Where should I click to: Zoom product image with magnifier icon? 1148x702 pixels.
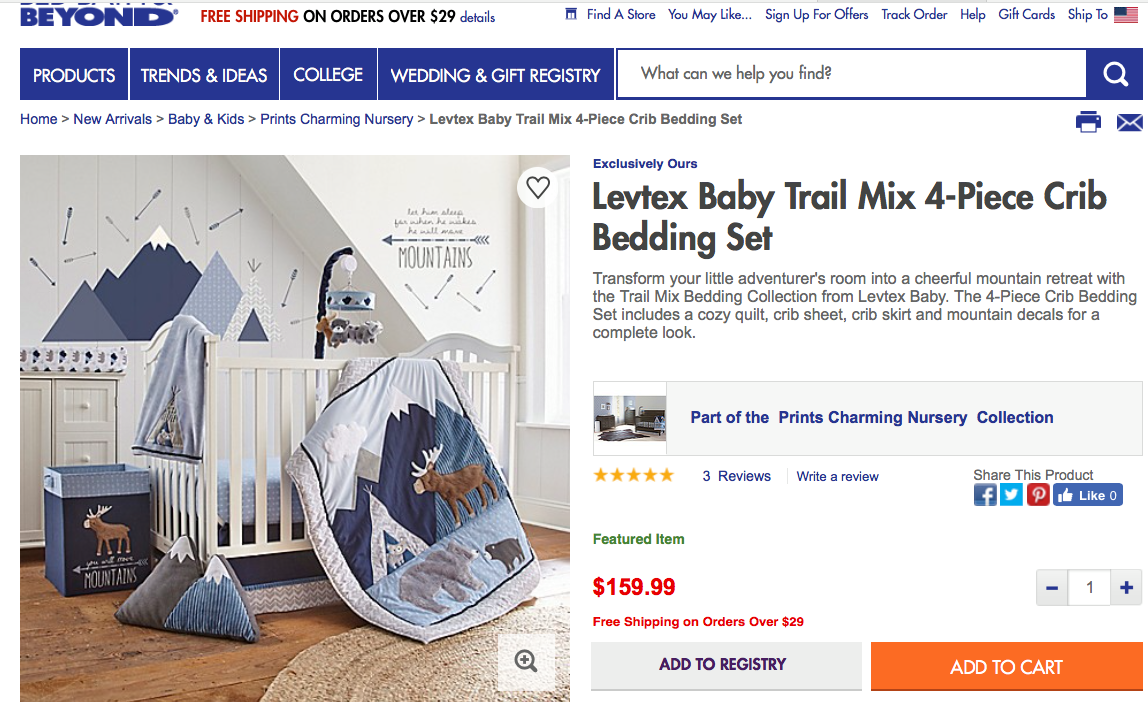[x=526, y=661]
